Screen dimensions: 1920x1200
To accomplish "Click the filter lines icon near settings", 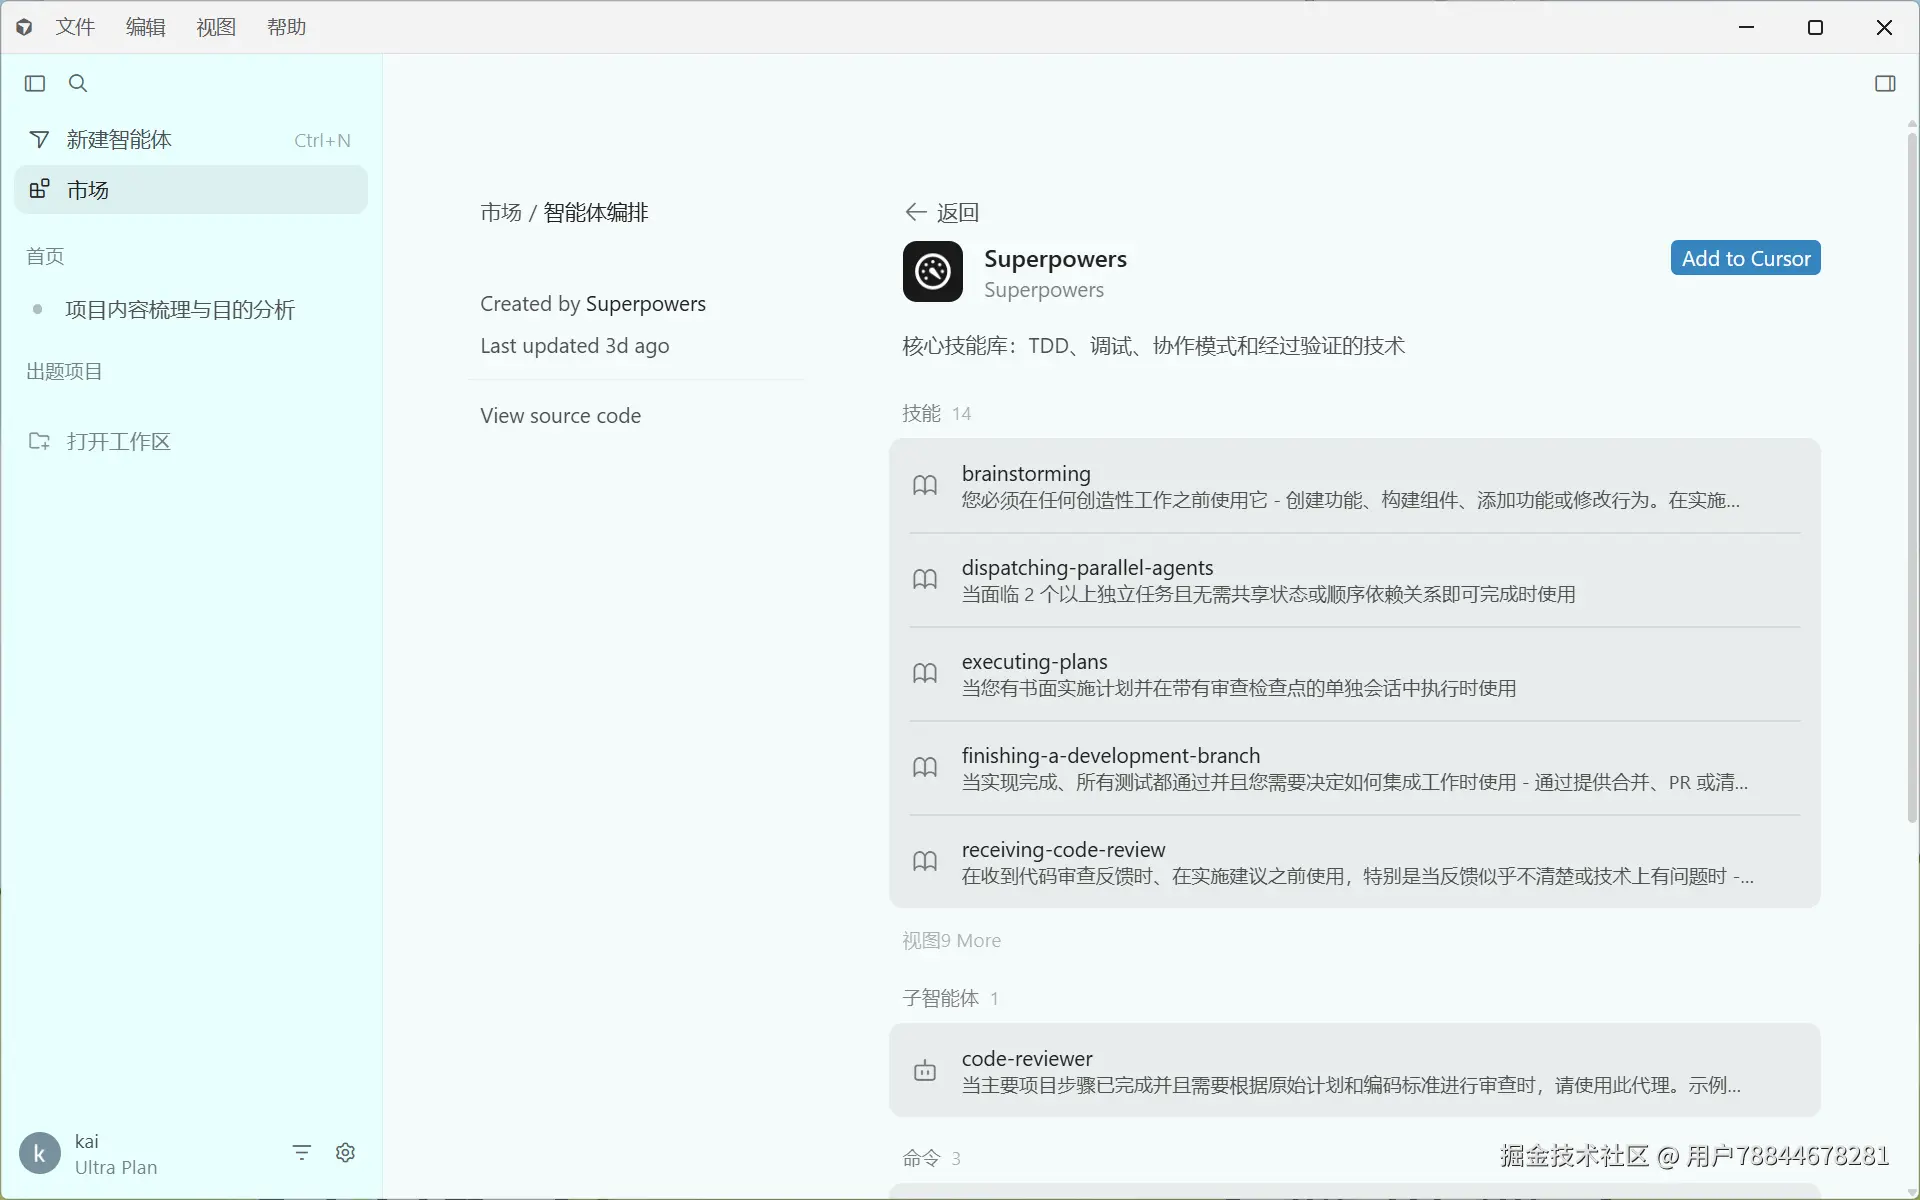I will click(302, 1153).
